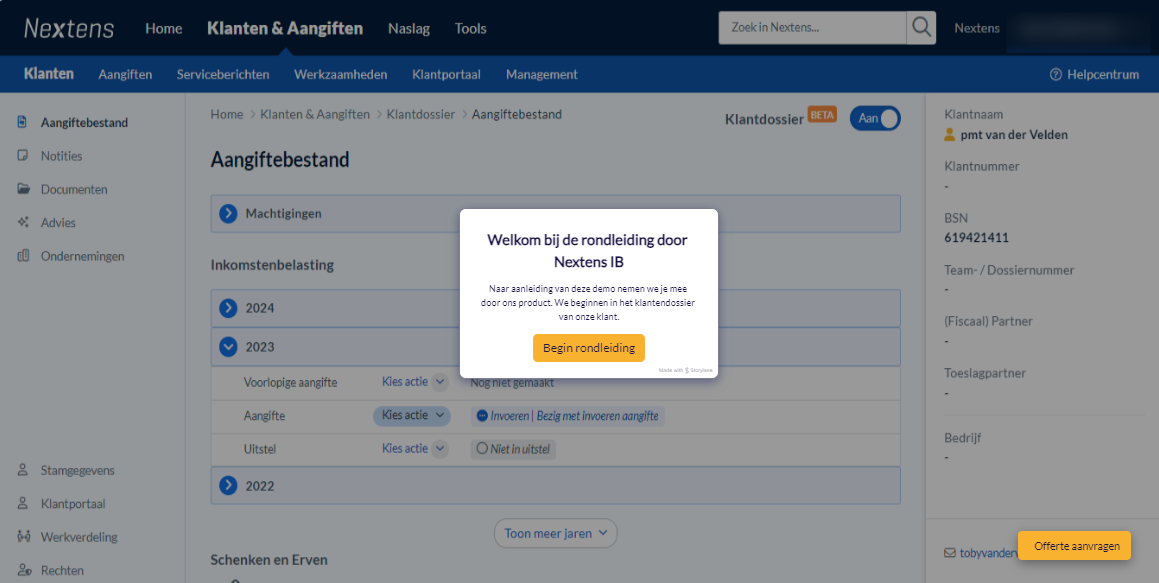
Task: Click the Invoeren status circle icon
Action: tap(482, 416)
